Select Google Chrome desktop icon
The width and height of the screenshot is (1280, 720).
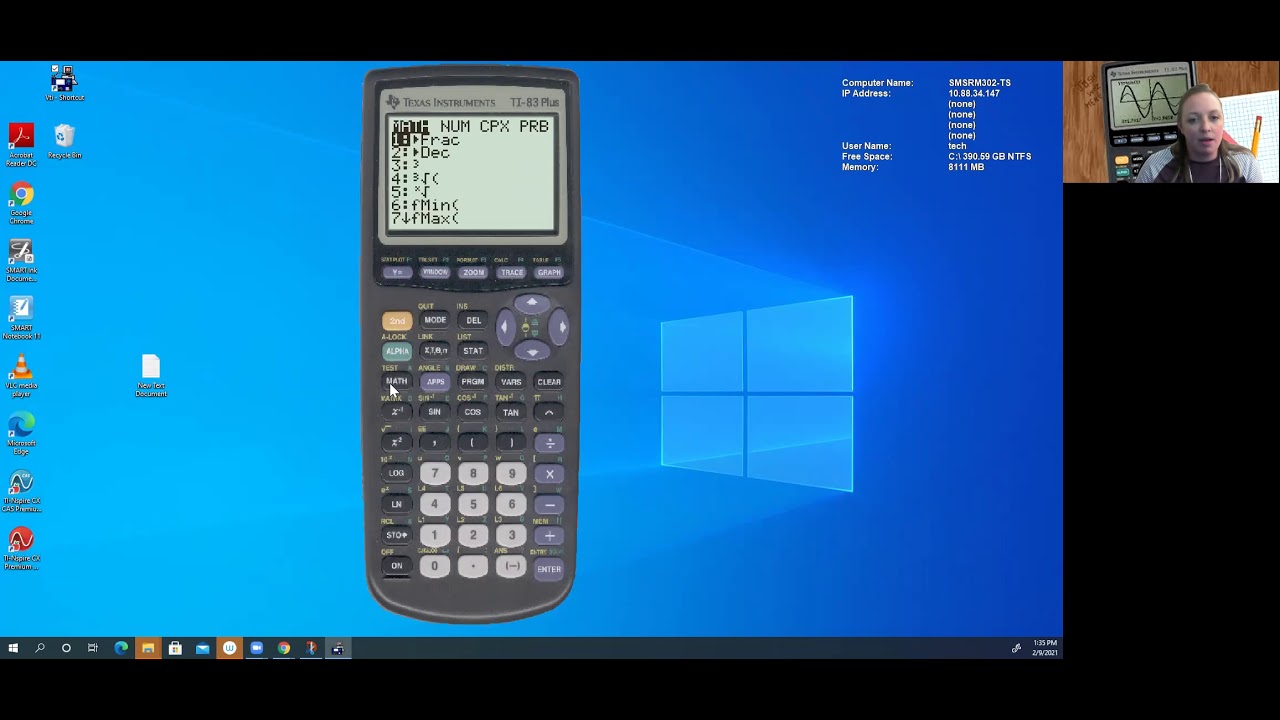coord(21,203)
